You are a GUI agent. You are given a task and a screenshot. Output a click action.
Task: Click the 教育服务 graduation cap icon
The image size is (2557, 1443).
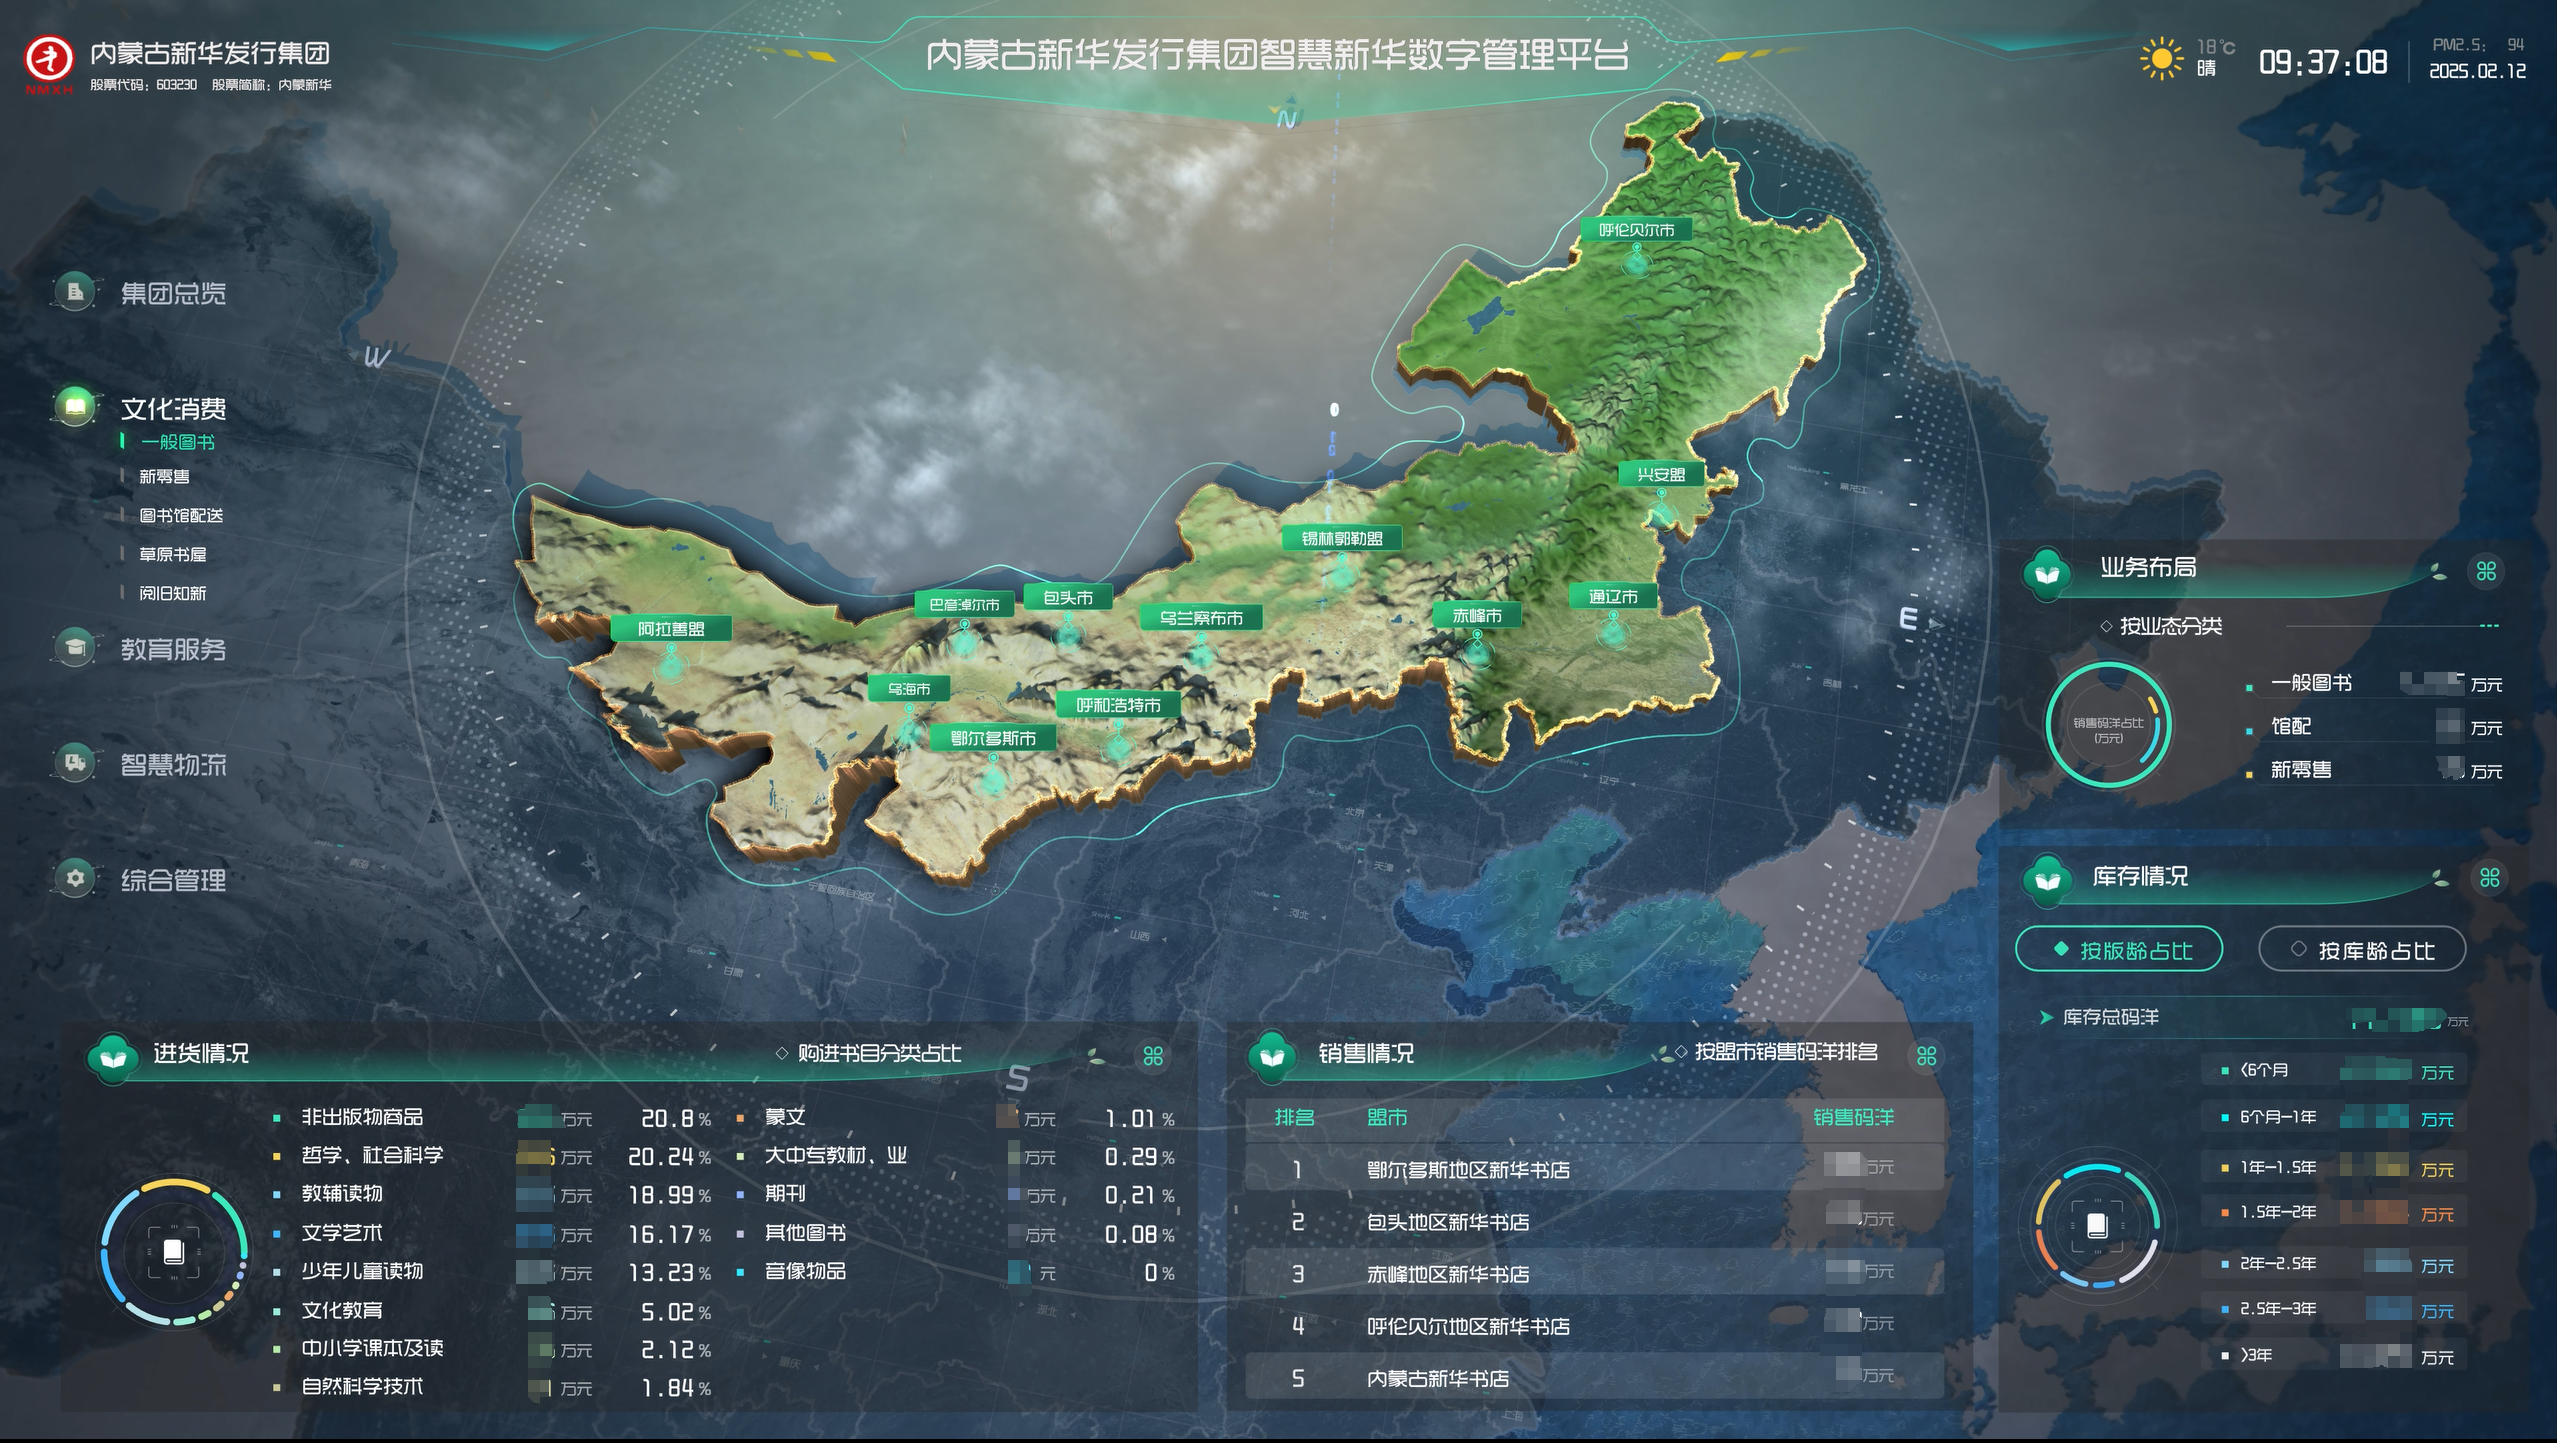click(x=75, y=647)
